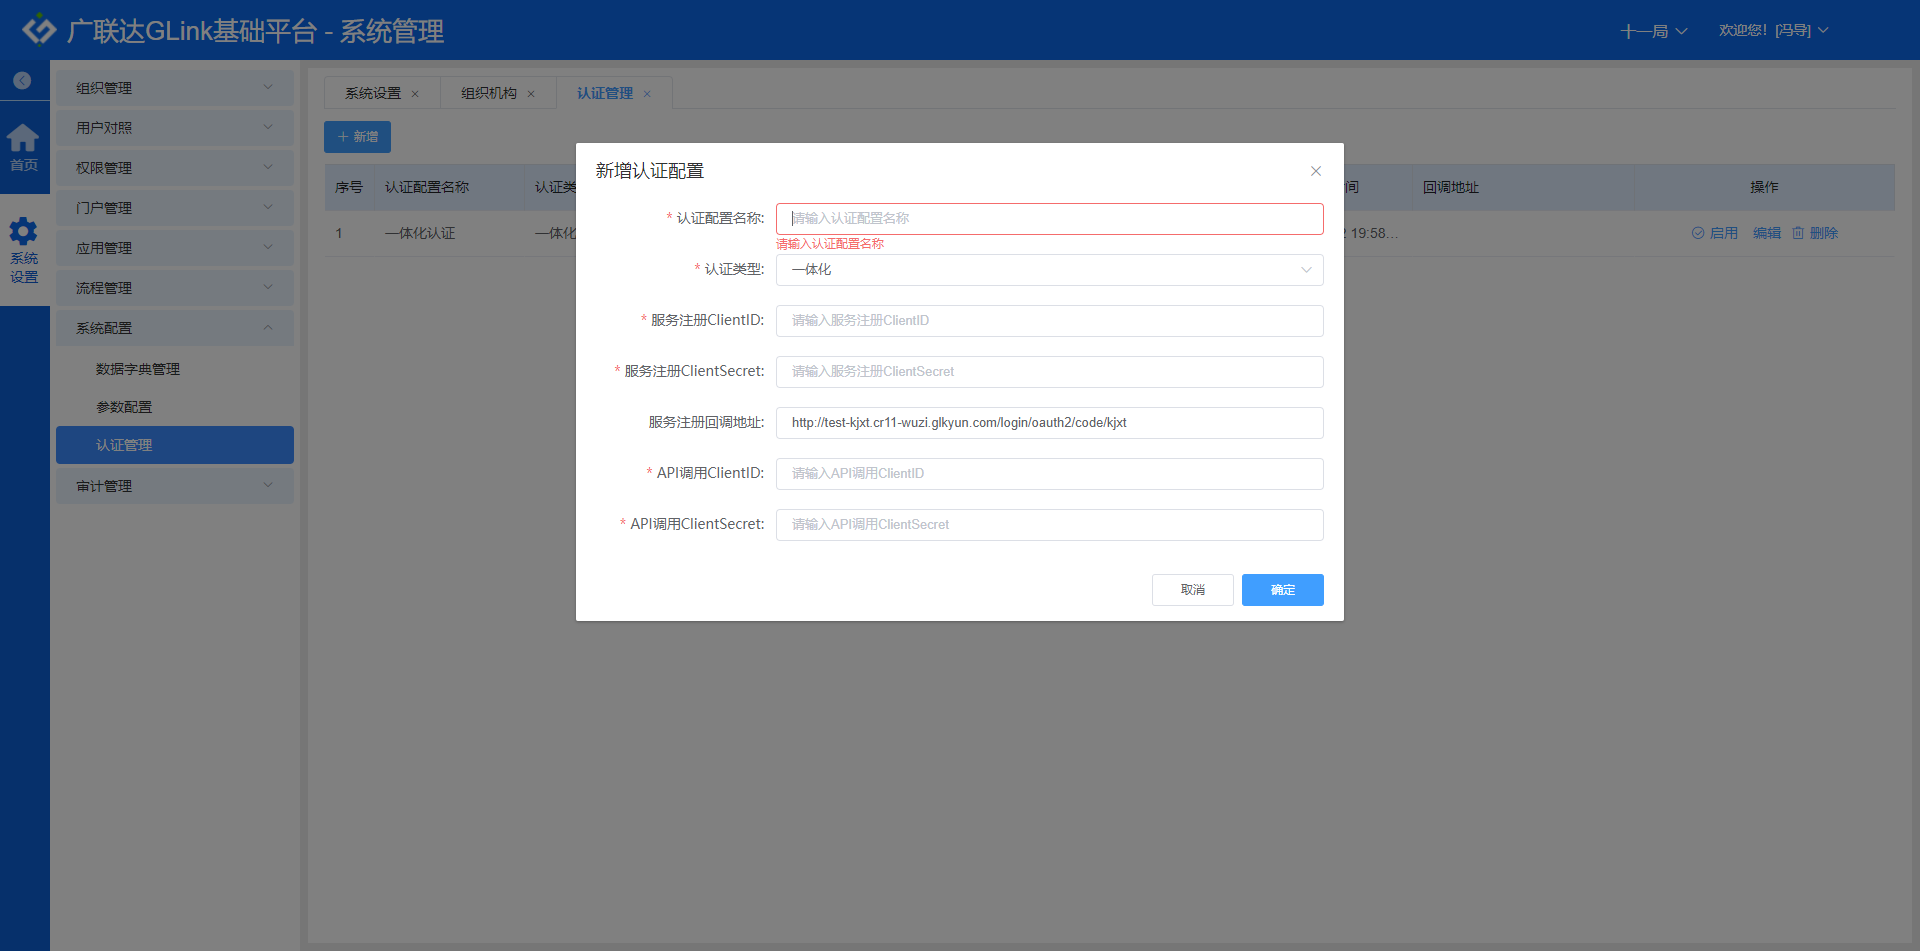
Task: Click the check-circle 启用 icon to enable config
Action: pos(1697,232)
